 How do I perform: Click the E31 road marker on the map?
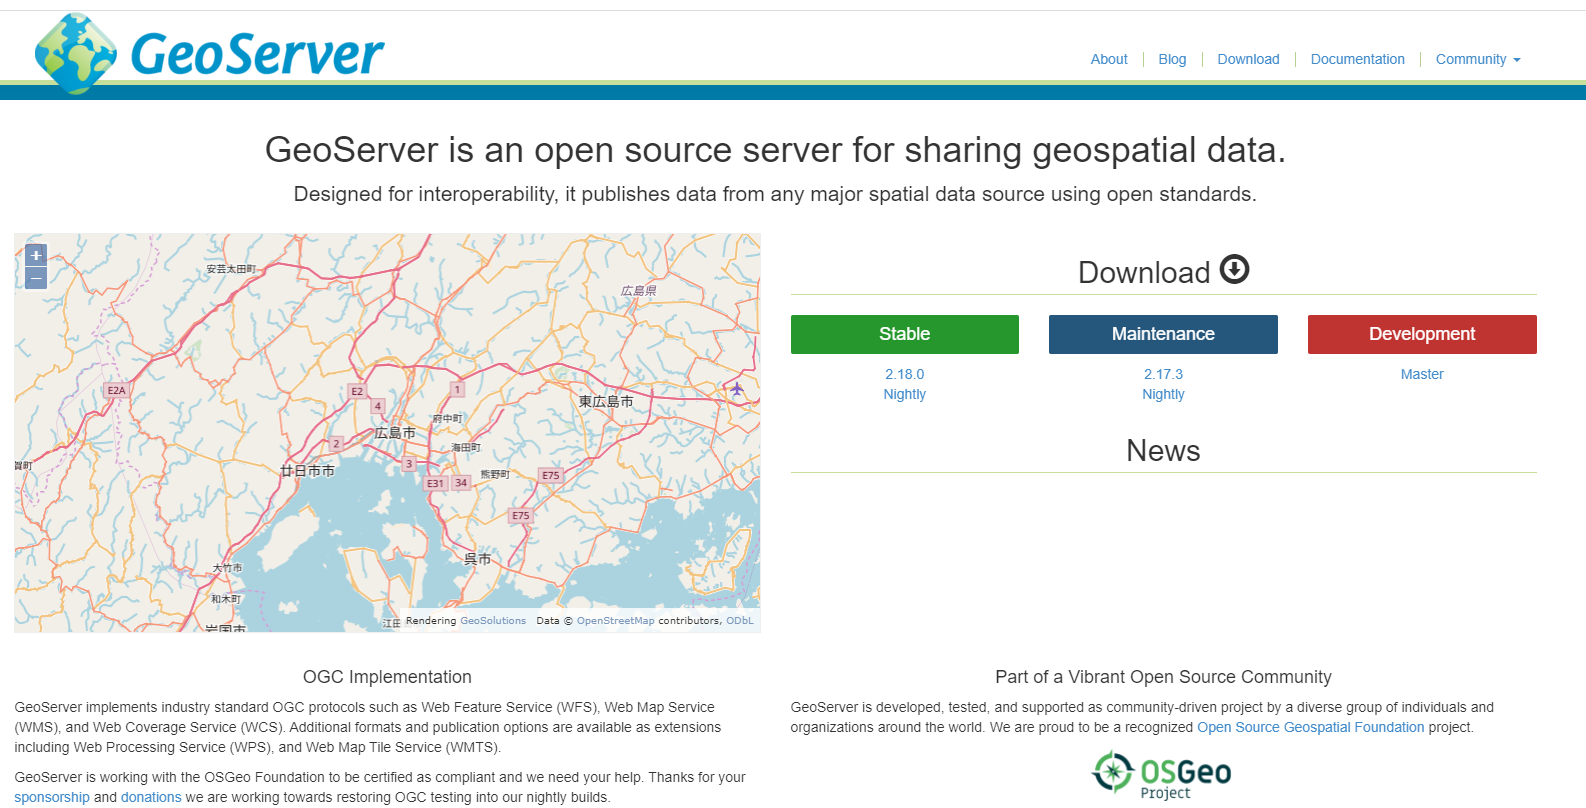tap(435, 483)
